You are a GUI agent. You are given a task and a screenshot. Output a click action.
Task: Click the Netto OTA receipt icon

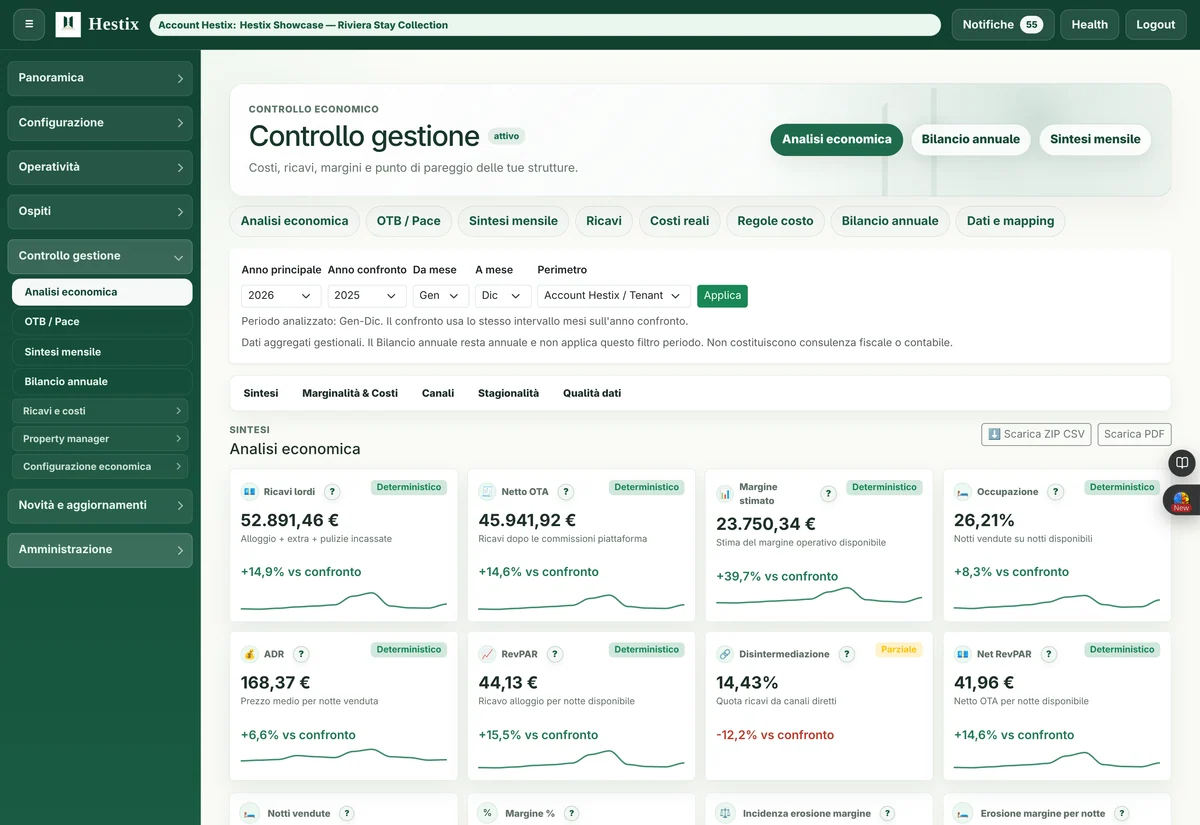tap(487, 492)
